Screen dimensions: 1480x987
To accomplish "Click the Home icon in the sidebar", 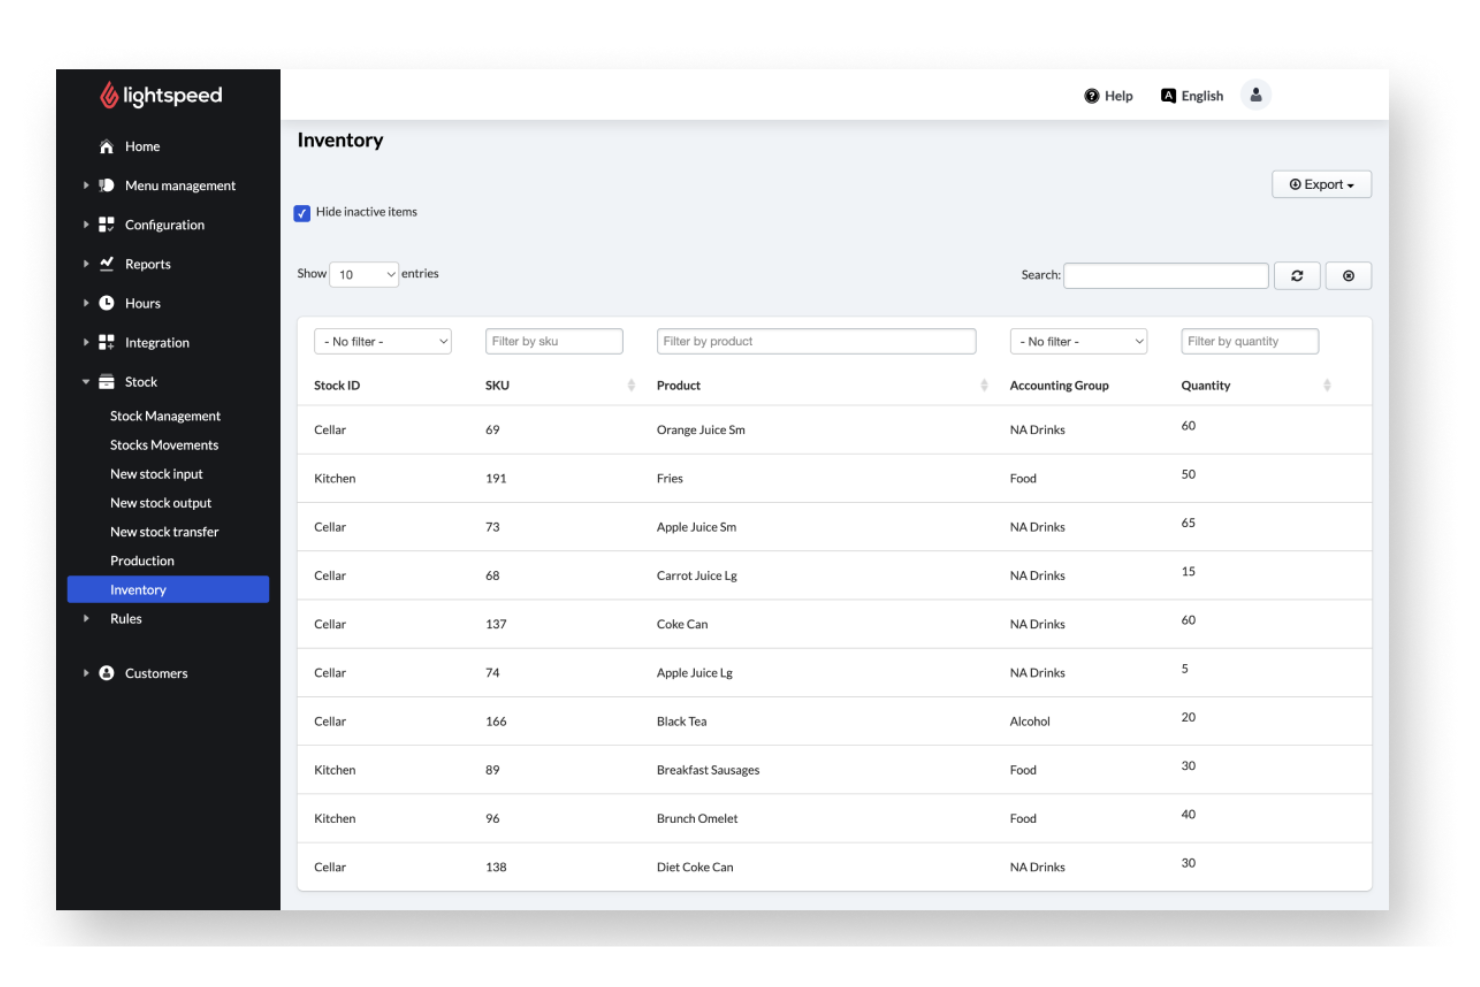I will coord(107,146).
